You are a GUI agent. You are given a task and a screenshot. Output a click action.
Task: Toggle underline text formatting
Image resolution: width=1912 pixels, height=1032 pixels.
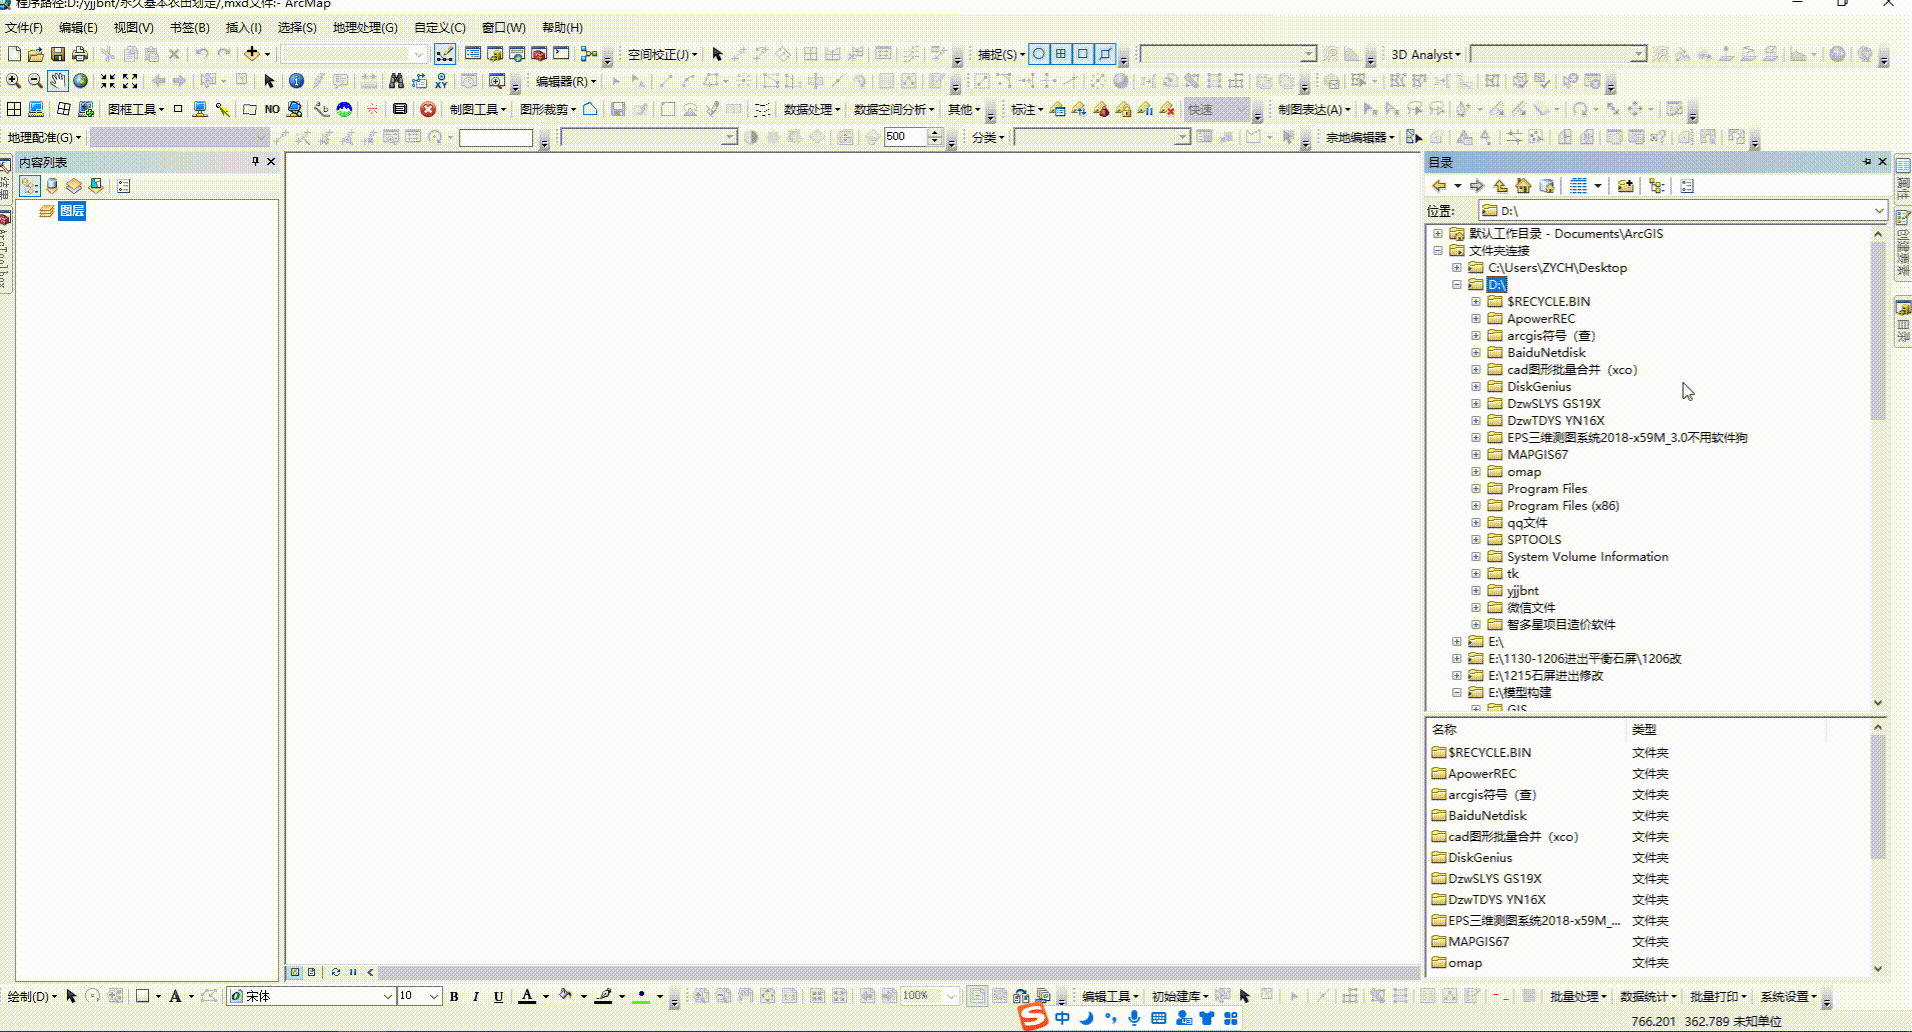498,996
